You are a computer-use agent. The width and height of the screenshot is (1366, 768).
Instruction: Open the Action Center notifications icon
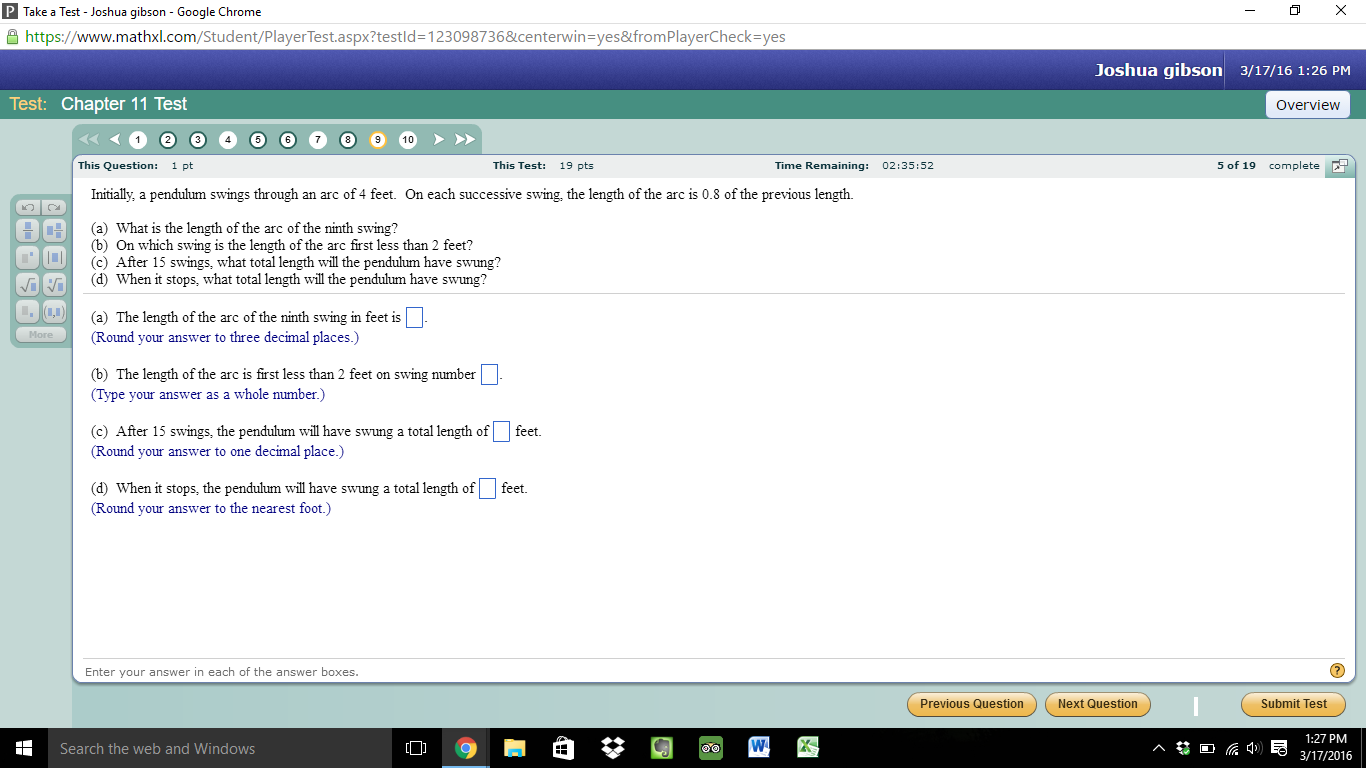(1279, 748)
